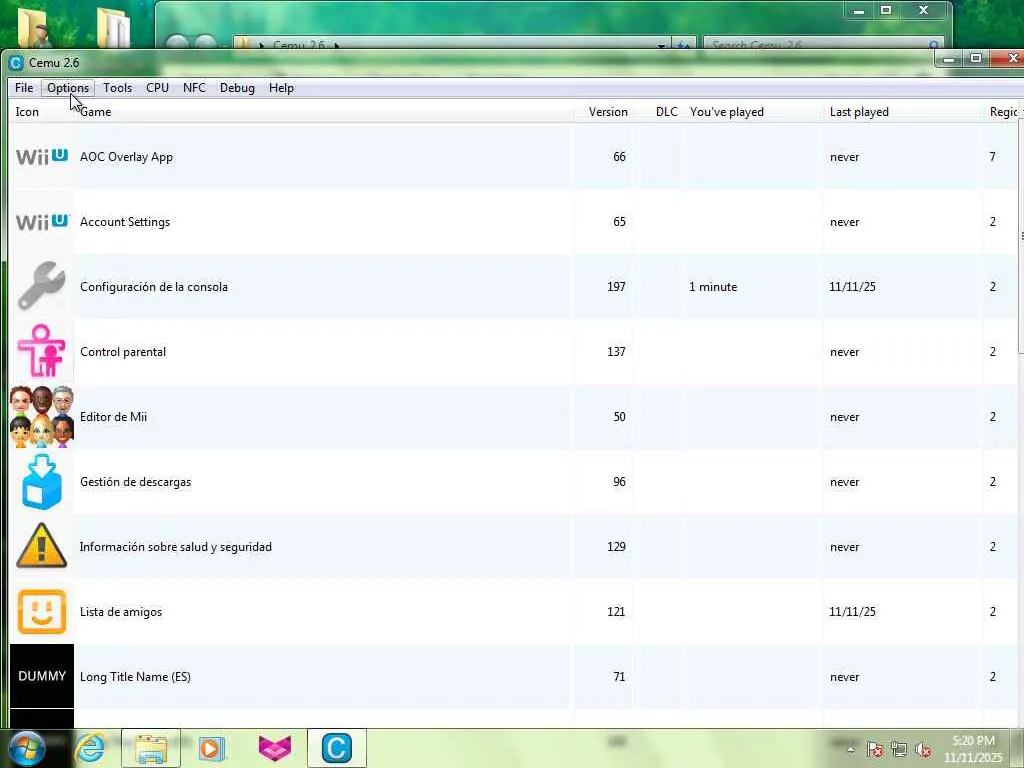The height and width of the screenshot is (768, 1024).
Task: Click the game list vertical scrollbar
Action: [x=1021, y=235]
